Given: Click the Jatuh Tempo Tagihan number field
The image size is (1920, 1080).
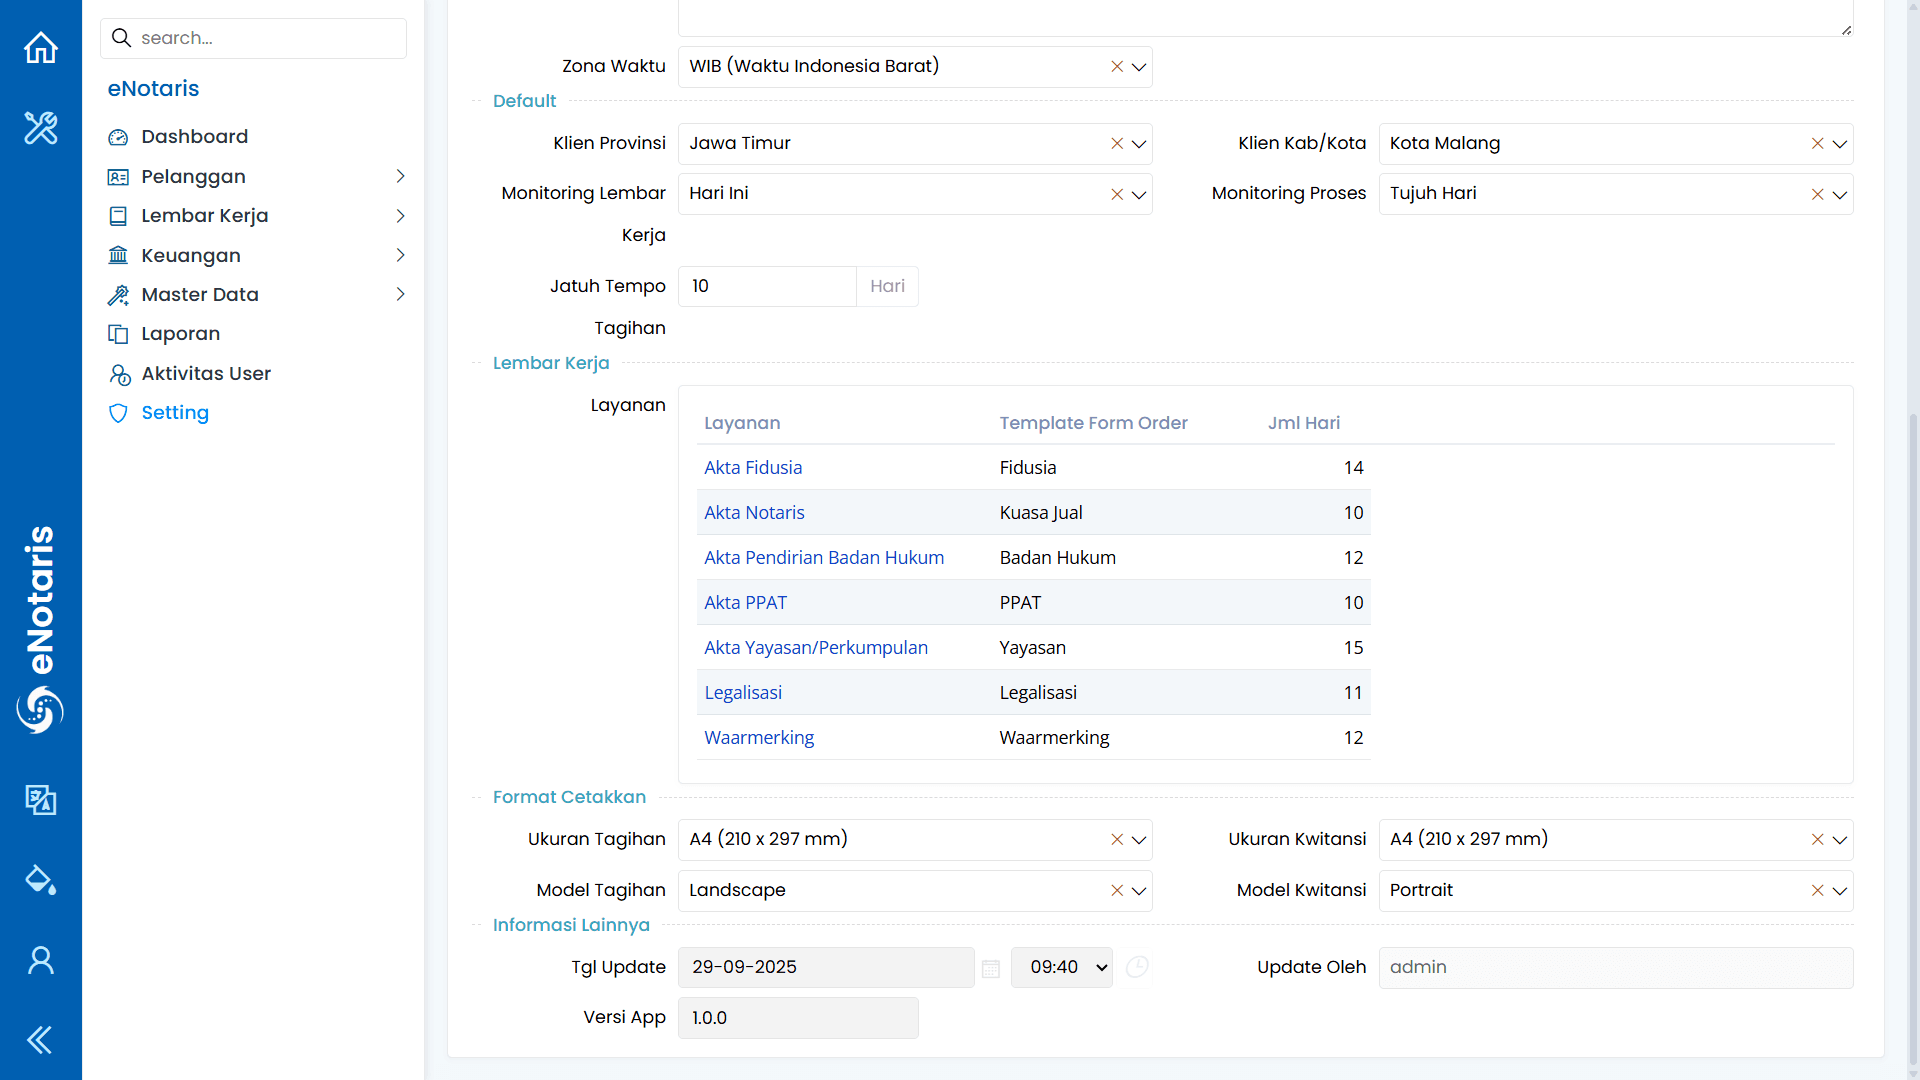Looking at the screenshot, I should [x=767, y=286].
